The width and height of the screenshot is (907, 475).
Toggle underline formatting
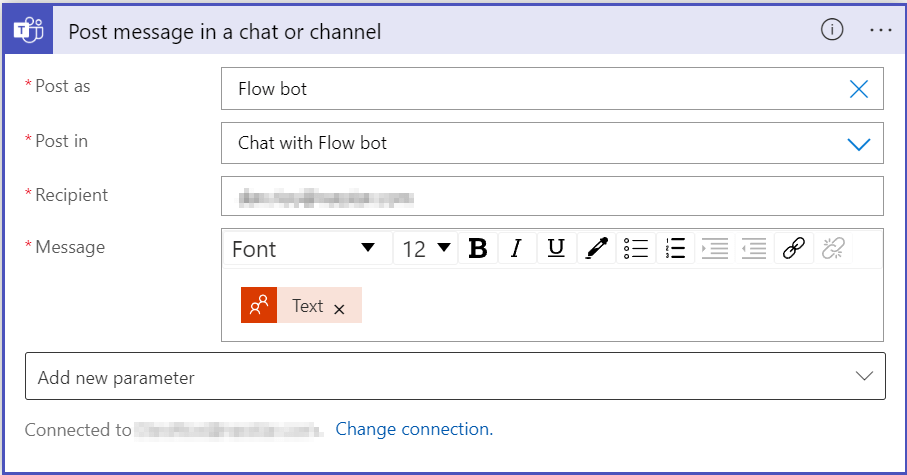pyautogui.click(x=556, y=249)
